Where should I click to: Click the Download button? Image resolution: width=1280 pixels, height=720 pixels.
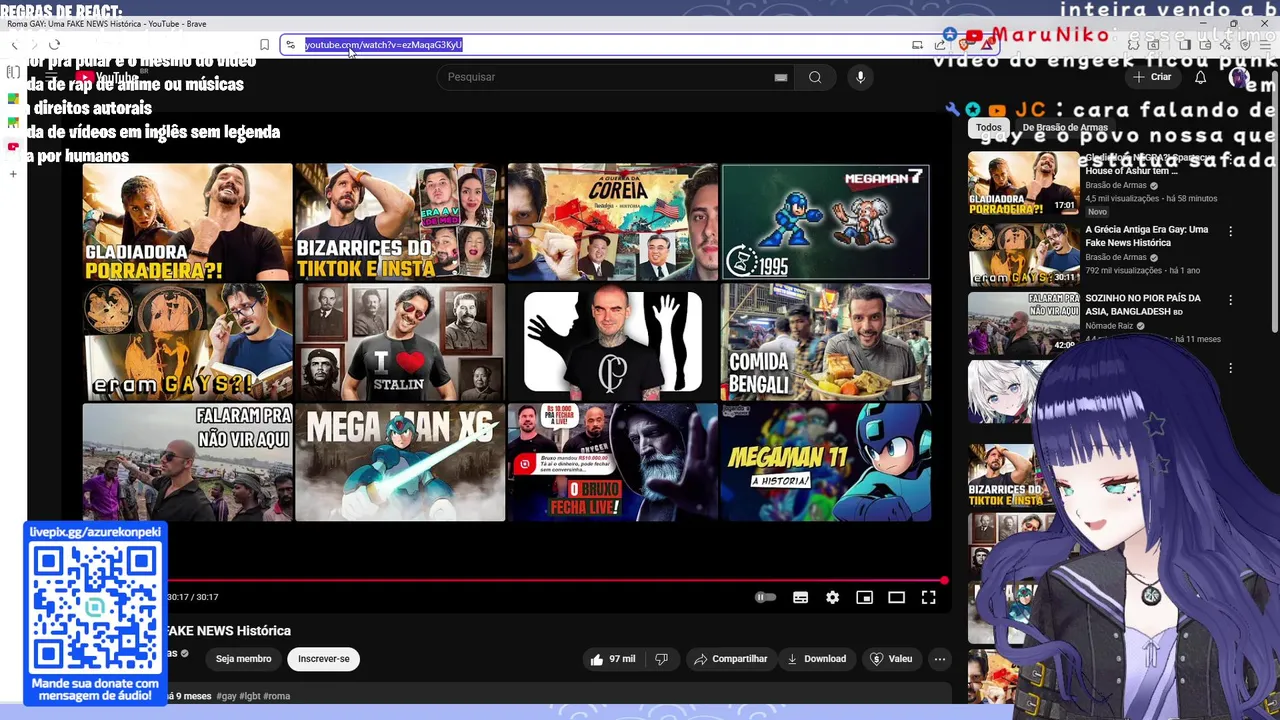coord(816,659)
